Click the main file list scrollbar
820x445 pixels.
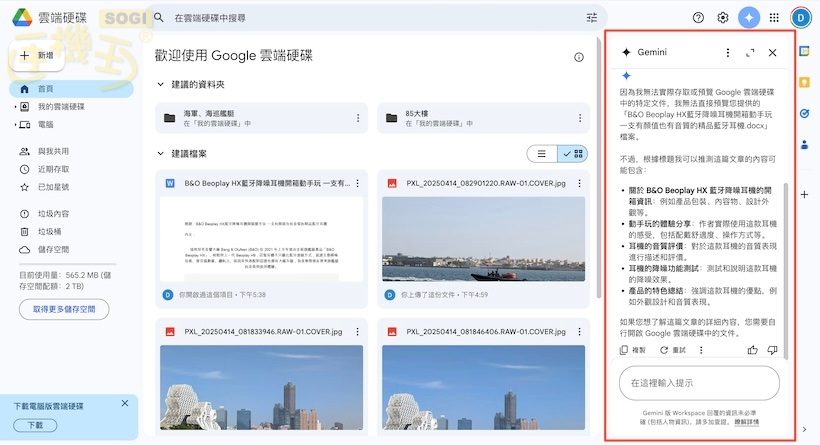click(x=599, y=167)
